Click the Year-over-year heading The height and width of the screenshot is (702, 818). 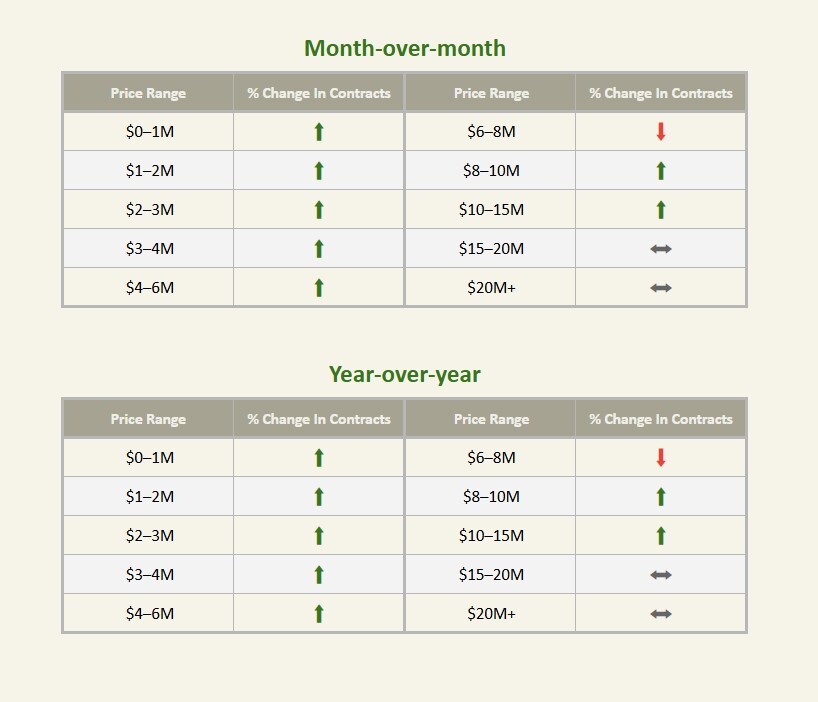(405, 374)
